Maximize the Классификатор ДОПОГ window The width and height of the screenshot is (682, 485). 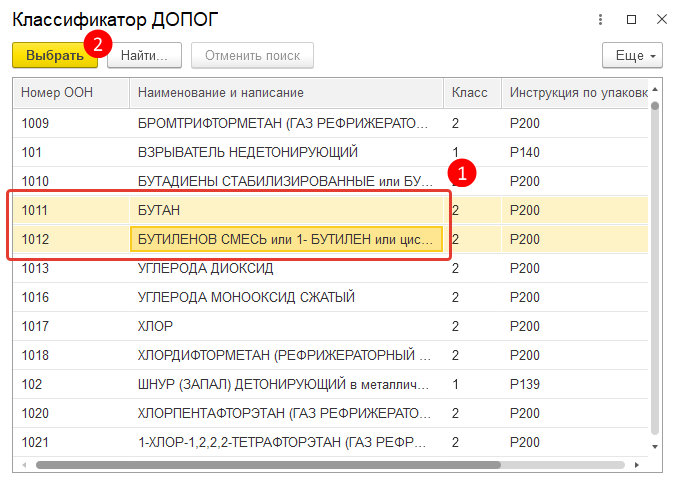point(631,19)
